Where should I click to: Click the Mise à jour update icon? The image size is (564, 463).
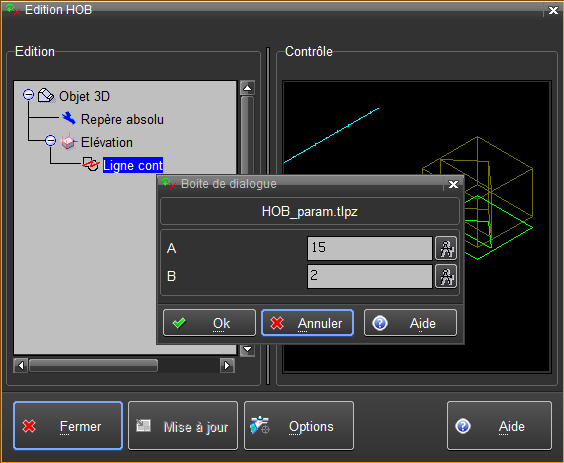tap(143, 426)
